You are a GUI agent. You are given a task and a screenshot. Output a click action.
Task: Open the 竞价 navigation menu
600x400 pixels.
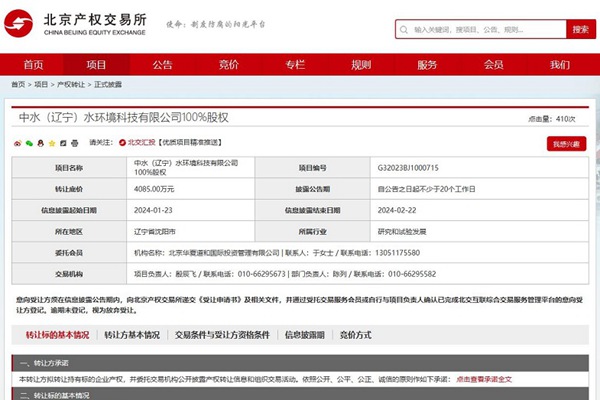[x=229, y=64]
